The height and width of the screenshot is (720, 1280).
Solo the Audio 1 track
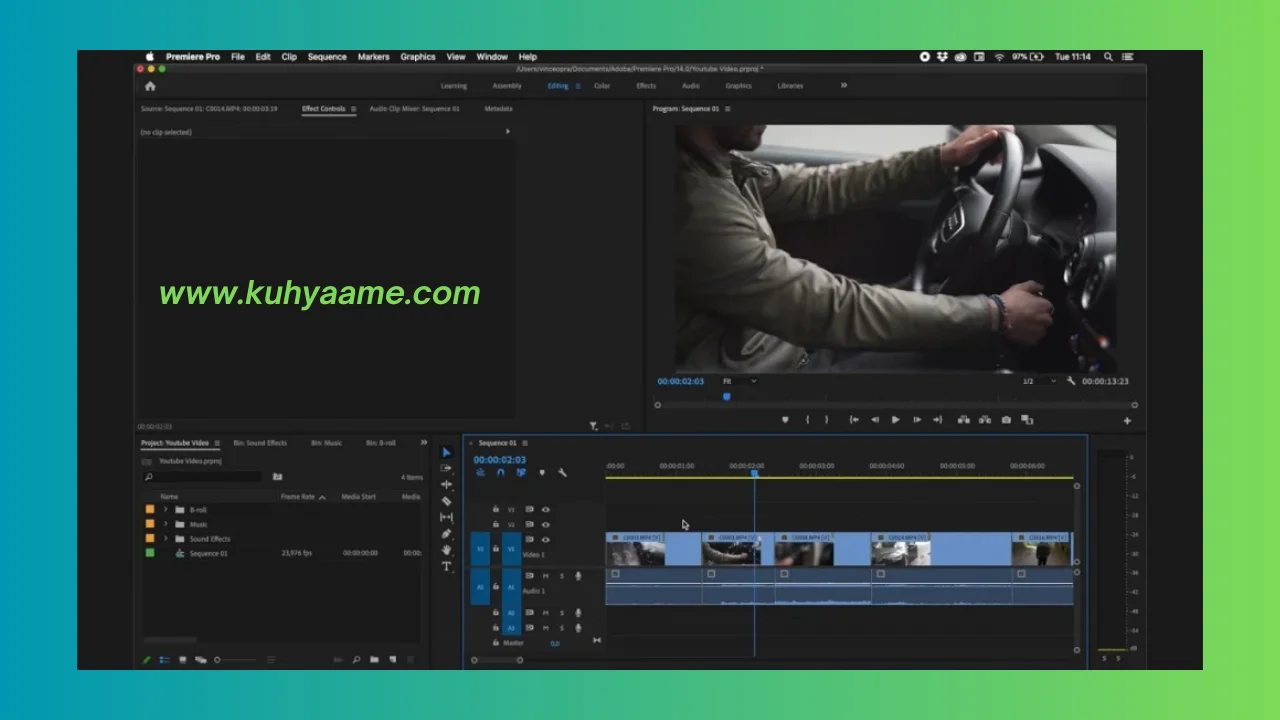(562, 576)
